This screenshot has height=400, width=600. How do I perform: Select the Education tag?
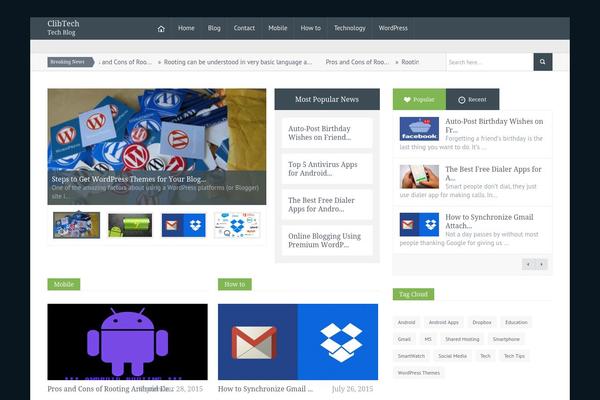516,322
